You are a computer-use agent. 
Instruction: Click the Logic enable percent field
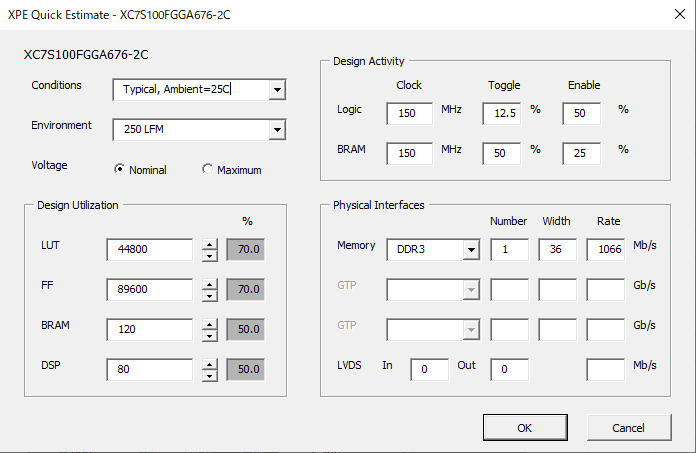581,114
